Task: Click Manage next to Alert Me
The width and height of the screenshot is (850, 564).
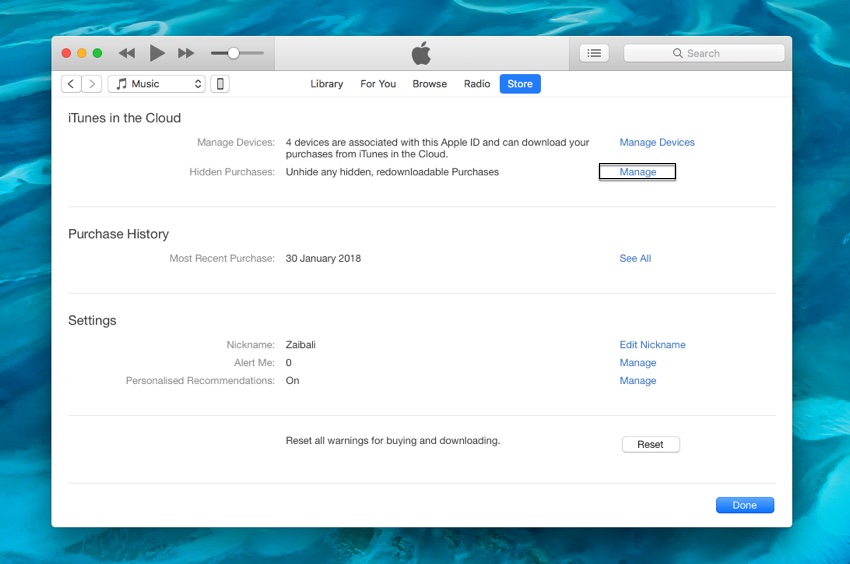Action: pos(638,363)
